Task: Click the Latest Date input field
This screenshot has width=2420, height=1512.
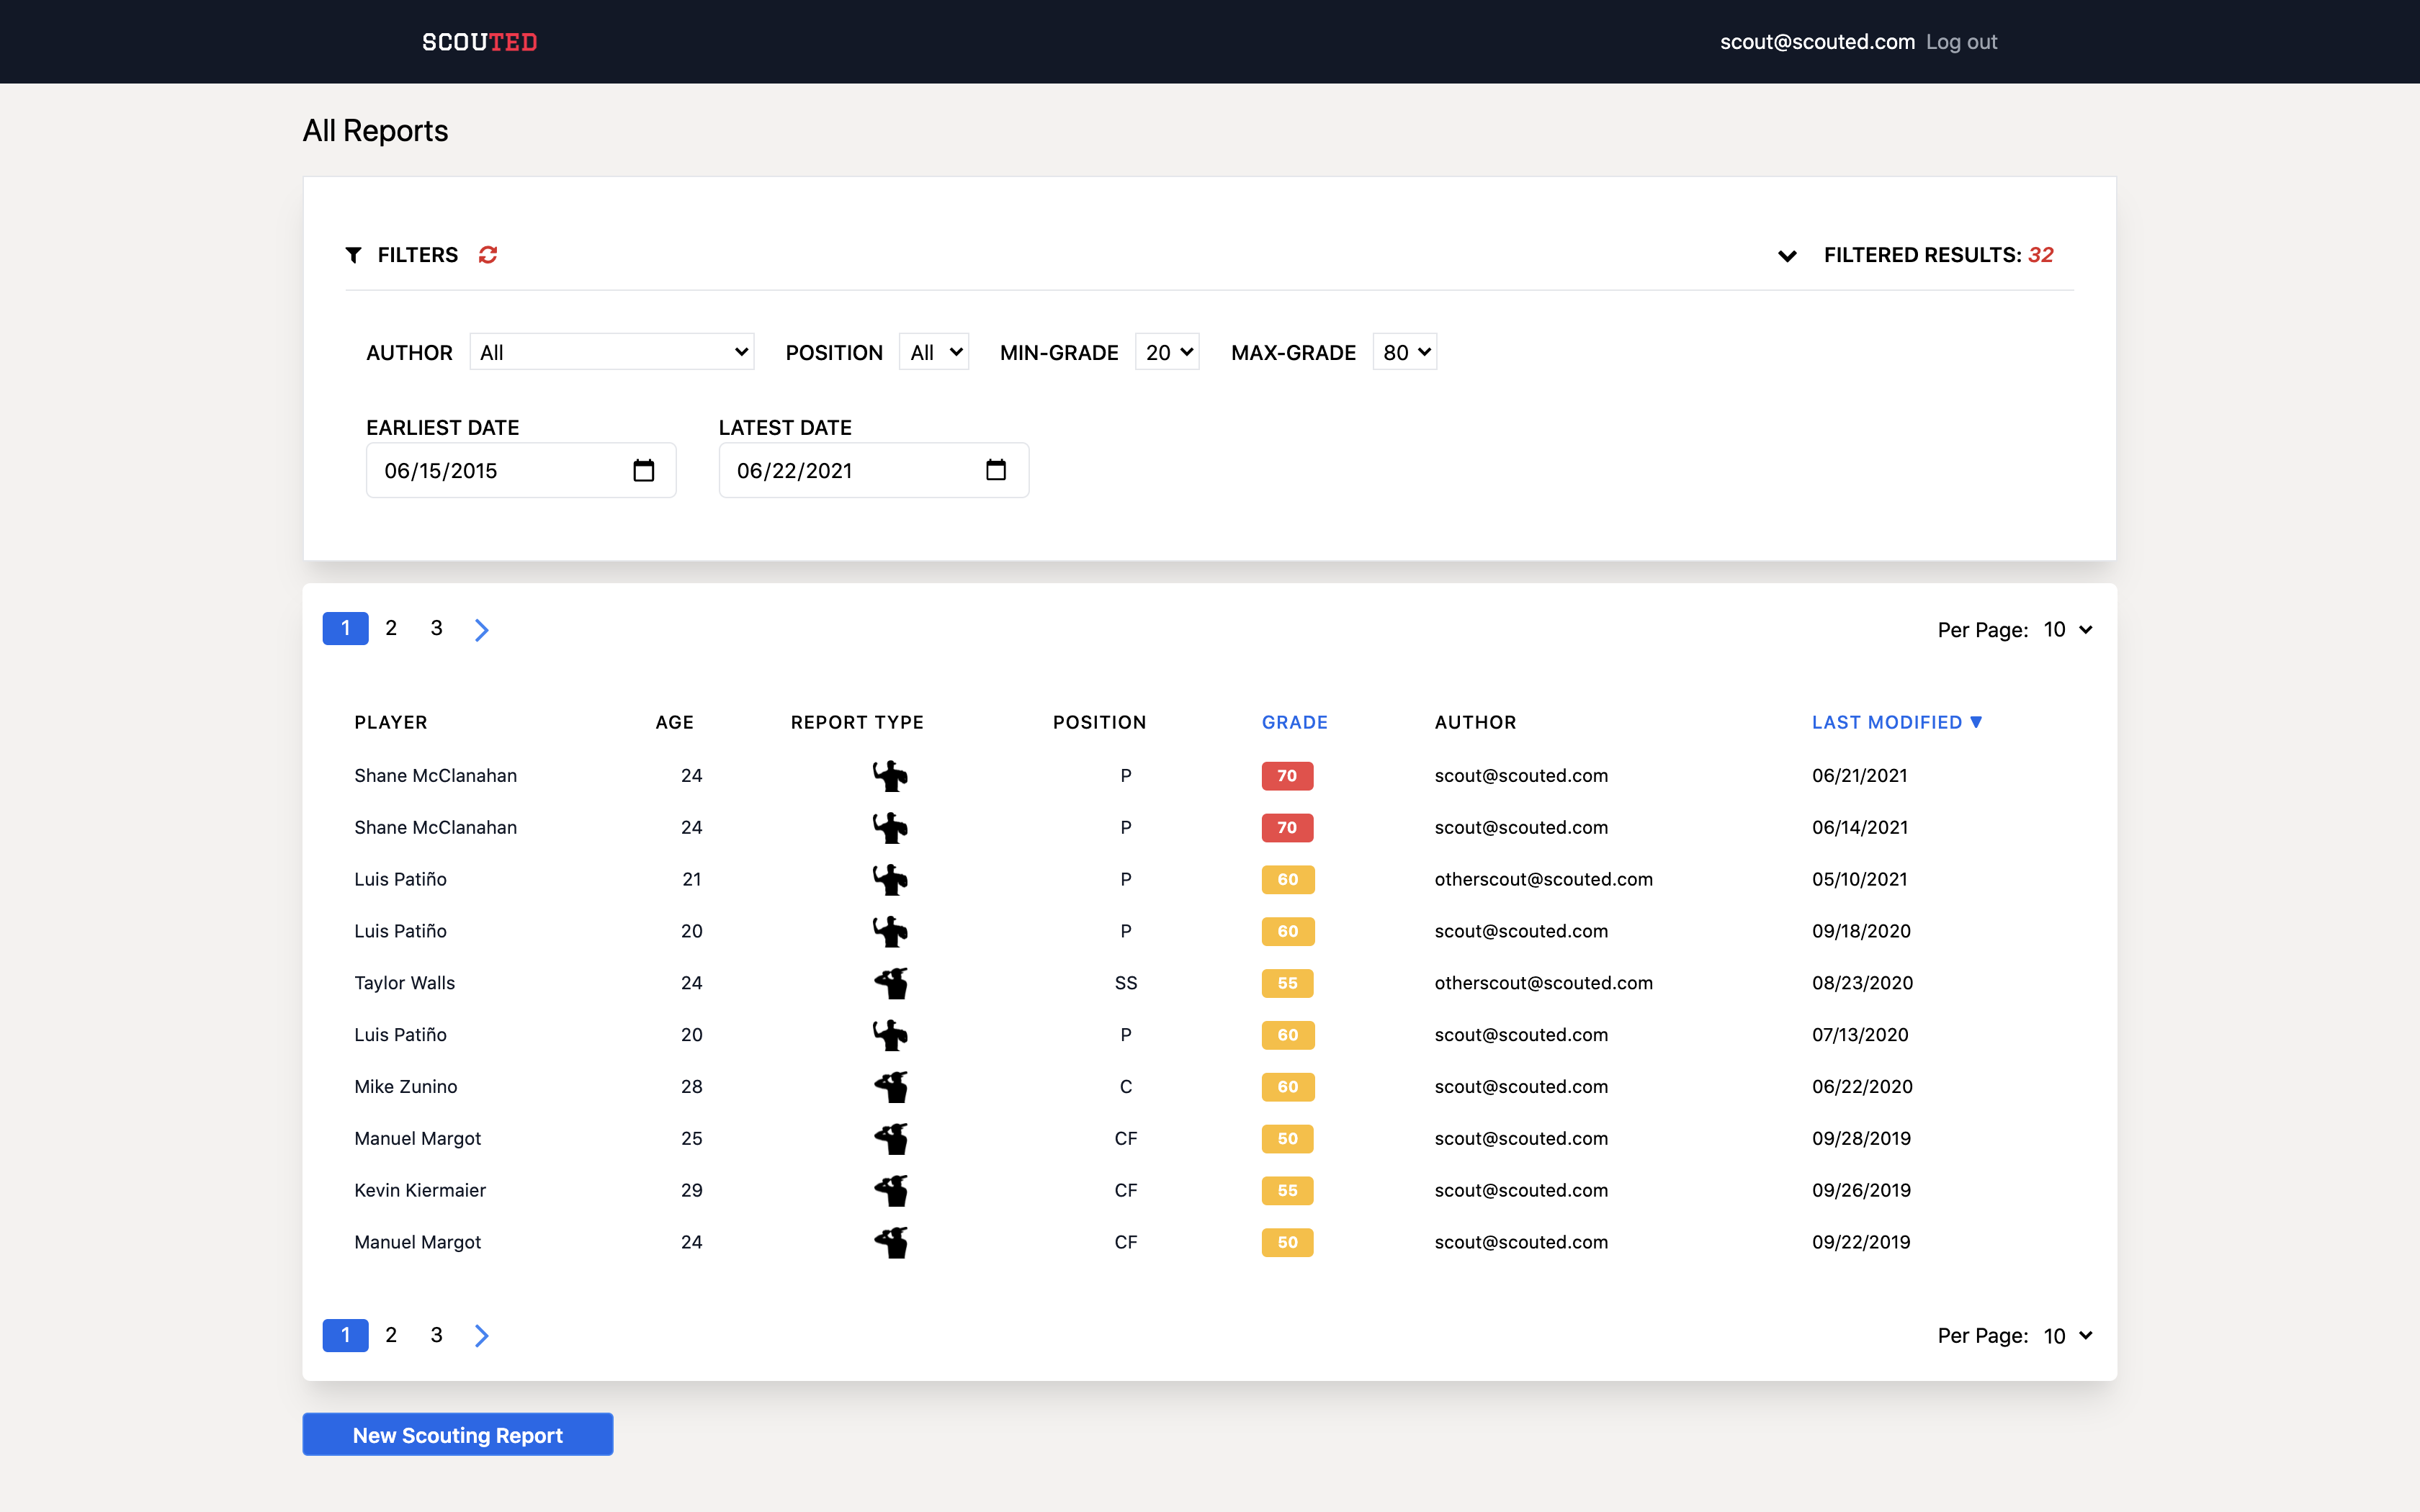Action: point(874,470)
